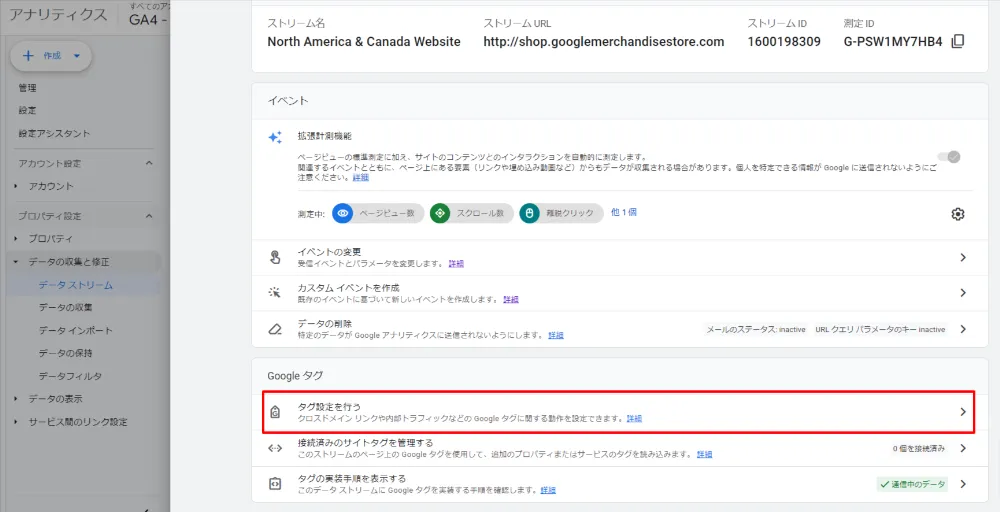The image size is (1000, 512).
Task: Open タグの実装手順を表示する row
Action: [620, 484]
